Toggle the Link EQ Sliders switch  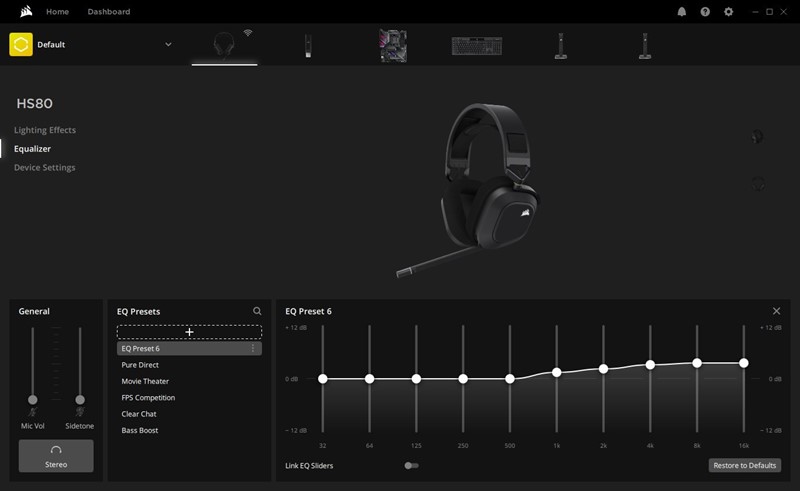click(x=411, y=466)
